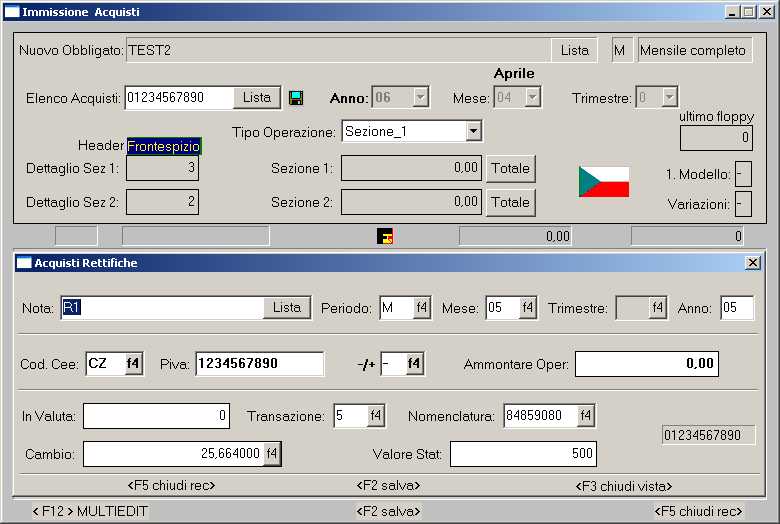The height and width of the screenshot is (524, 780).
Task: Click Lista button beside Nota field
Action: point(287,308)
